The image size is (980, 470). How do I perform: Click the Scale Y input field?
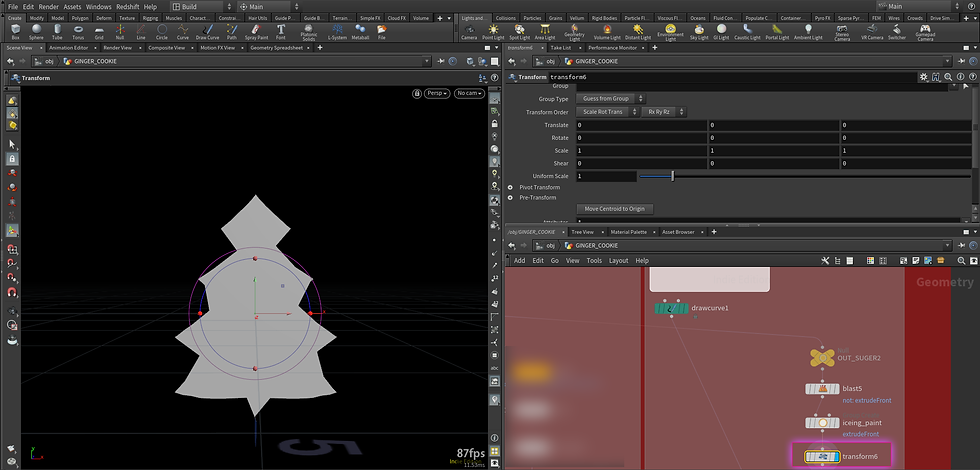click(773, 151)
